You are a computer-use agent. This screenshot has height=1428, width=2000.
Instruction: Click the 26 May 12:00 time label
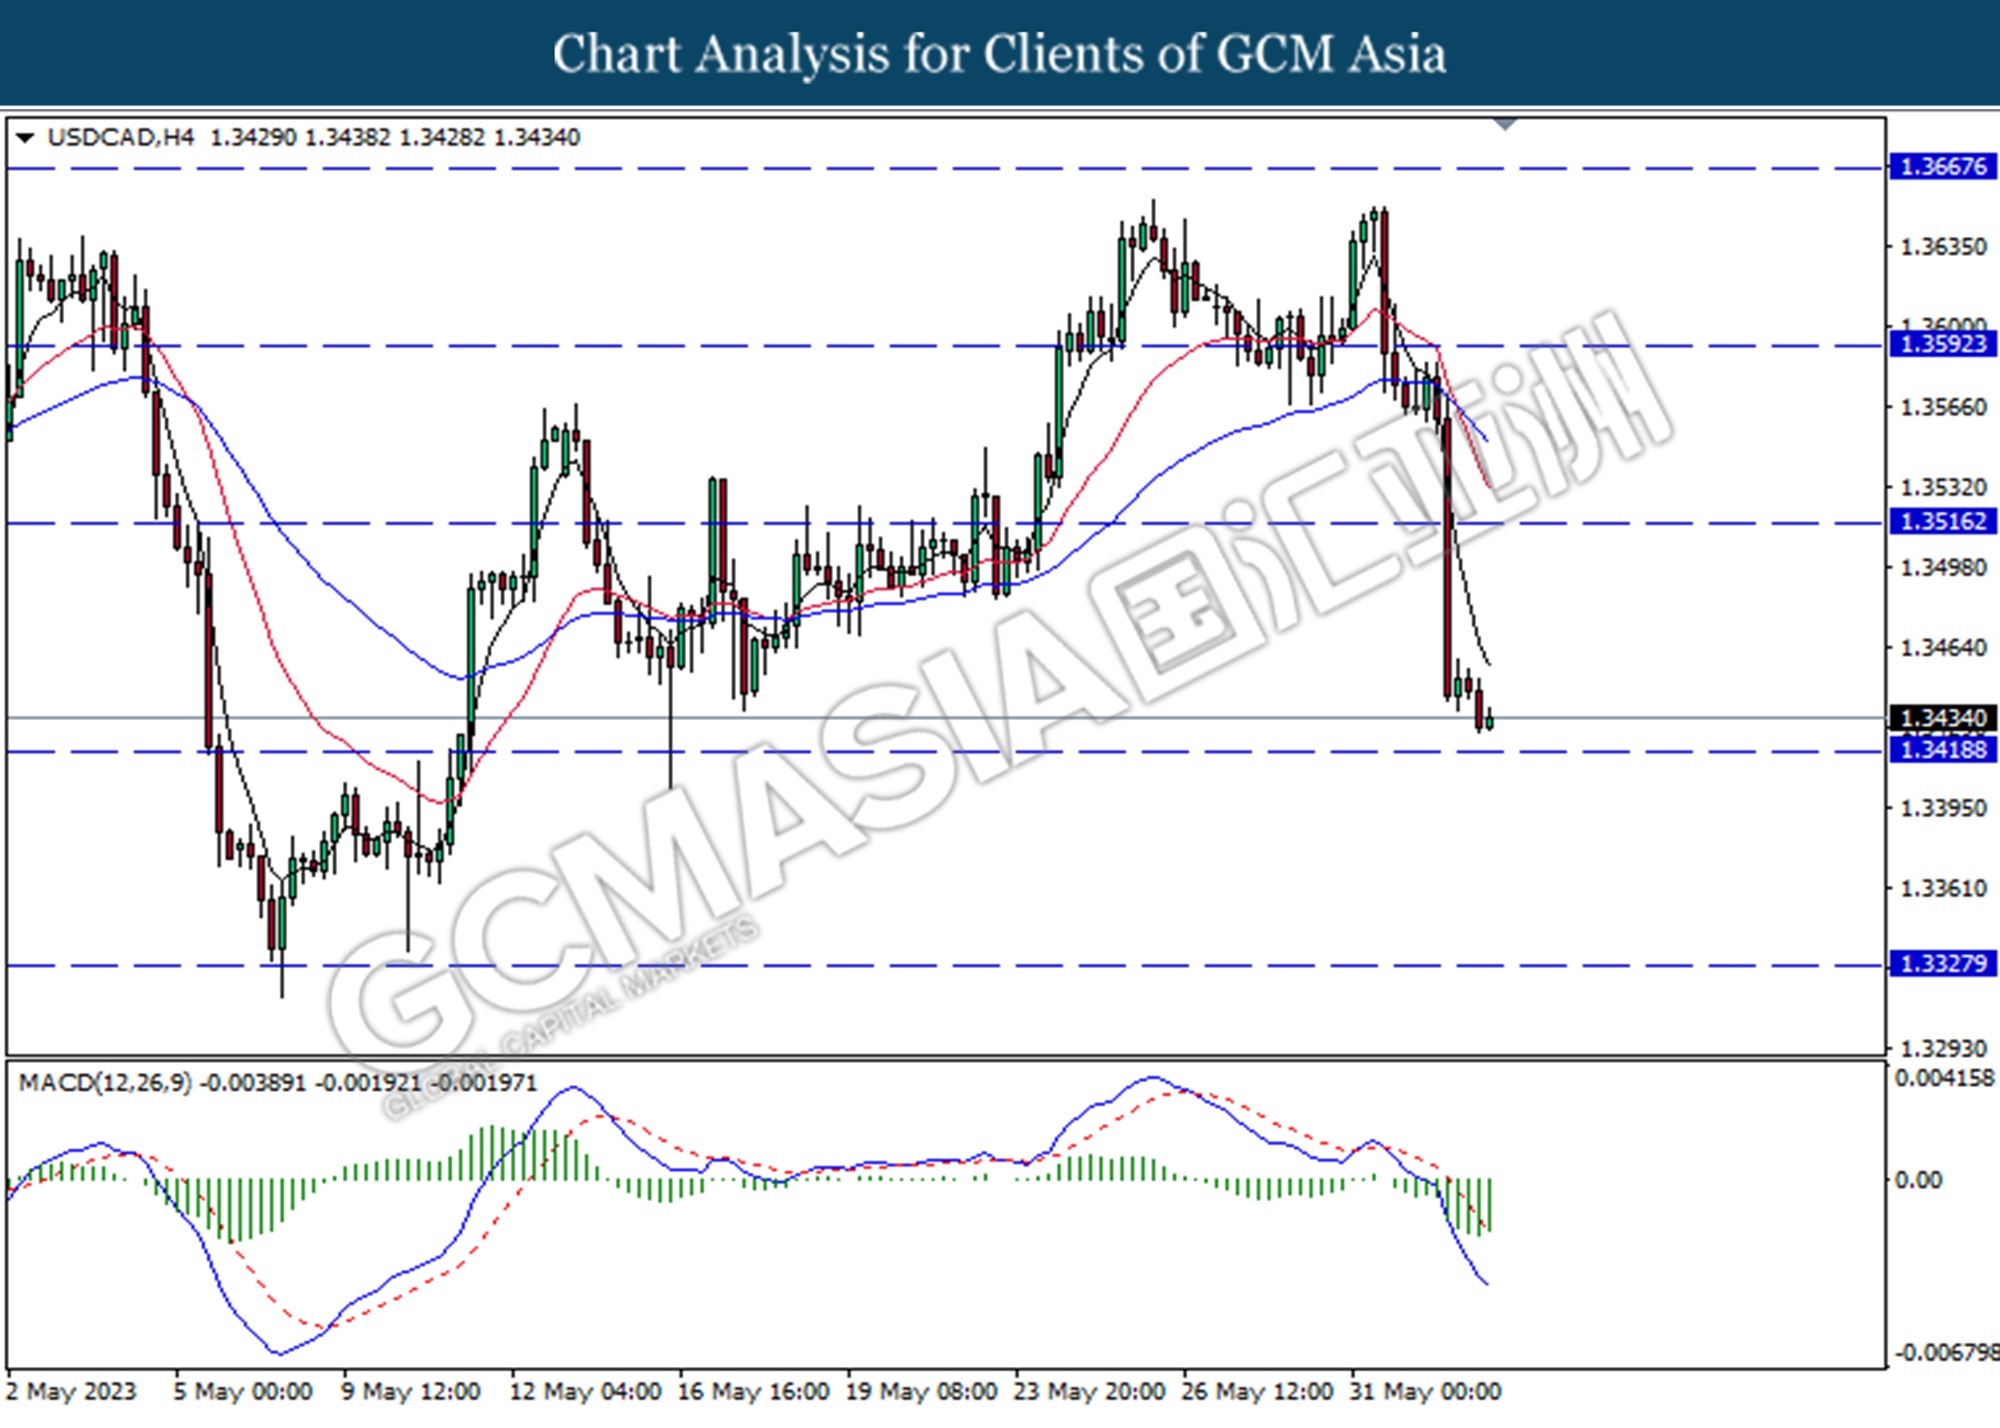tap(1257, 1392)
